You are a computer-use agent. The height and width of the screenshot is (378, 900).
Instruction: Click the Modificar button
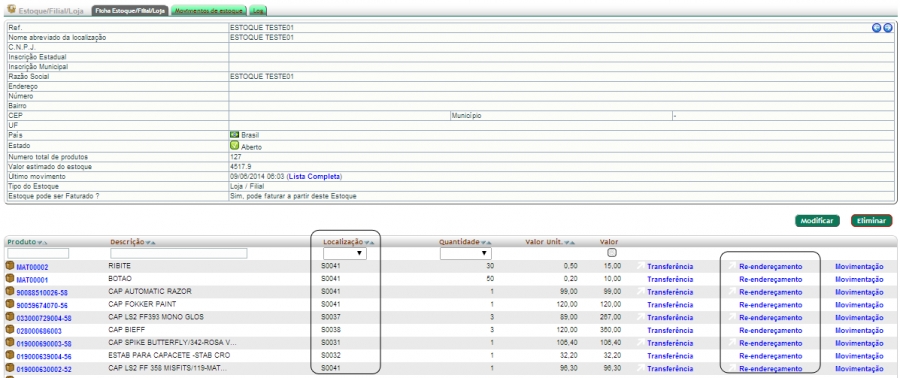817,221
